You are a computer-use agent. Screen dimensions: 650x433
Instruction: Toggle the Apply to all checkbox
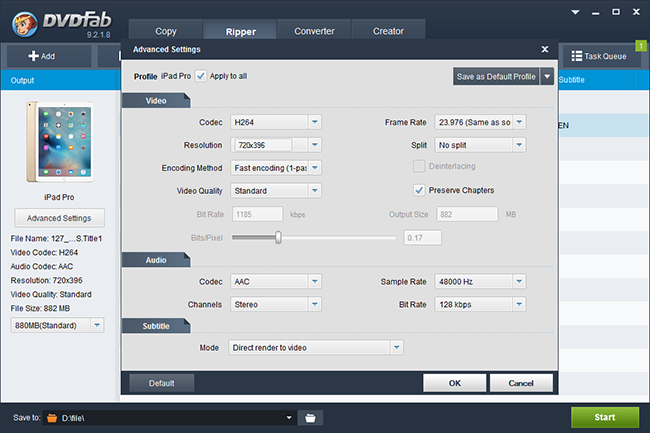[201, 76]
